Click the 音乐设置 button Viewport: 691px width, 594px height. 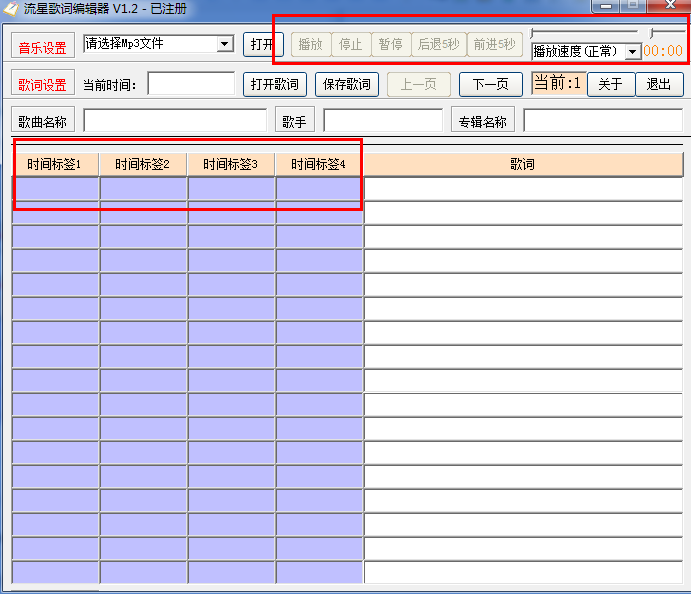(x=43, y=47)
